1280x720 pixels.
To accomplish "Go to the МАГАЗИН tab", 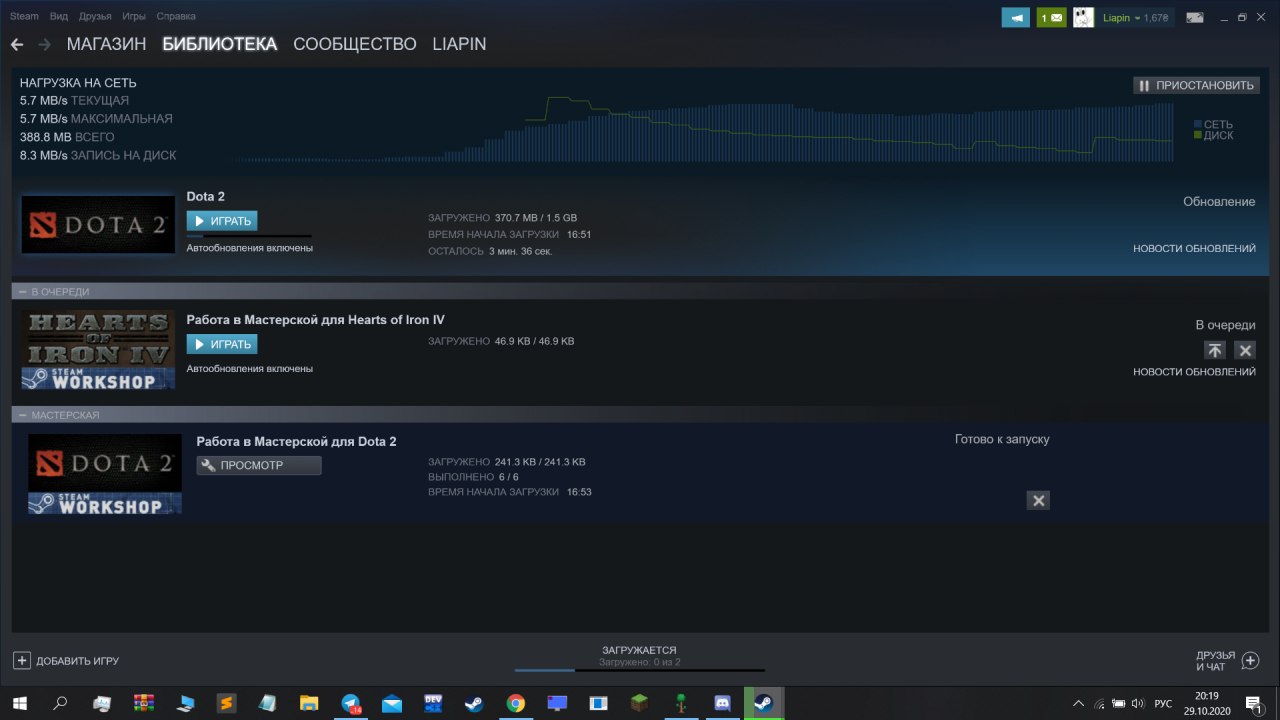I will coord(106,44).
